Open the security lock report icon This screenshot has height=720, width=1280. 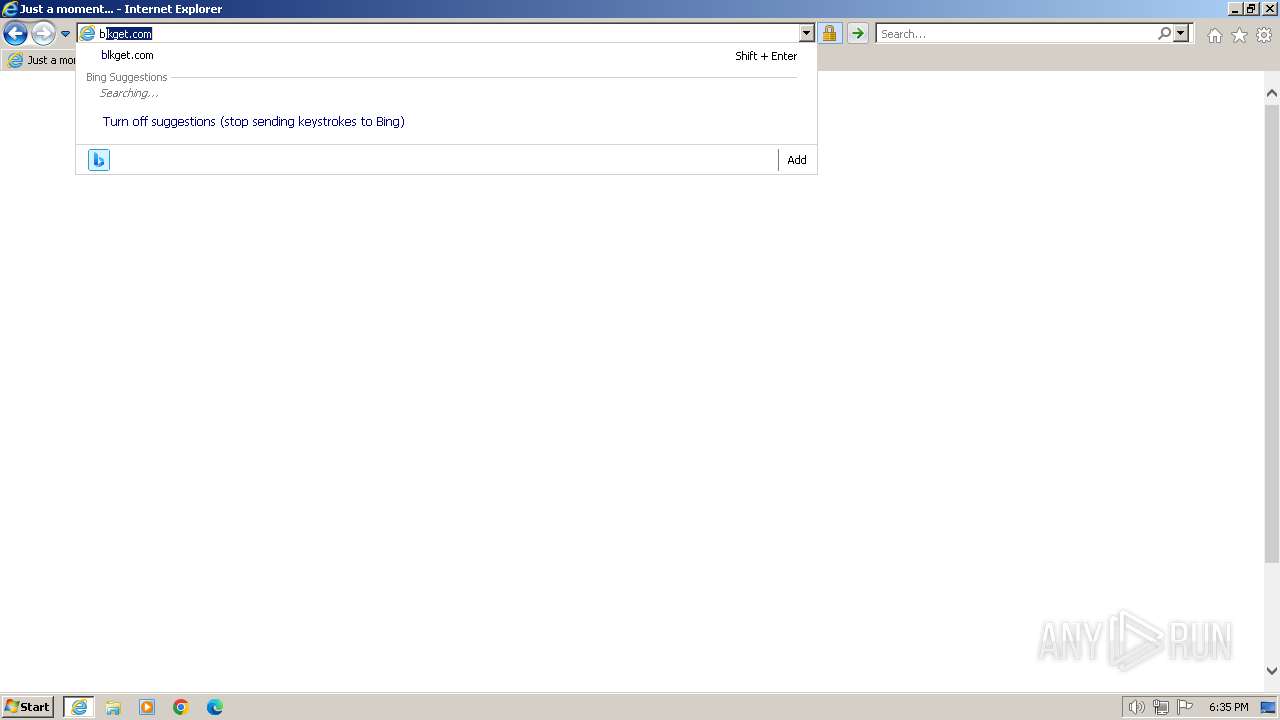829,34
